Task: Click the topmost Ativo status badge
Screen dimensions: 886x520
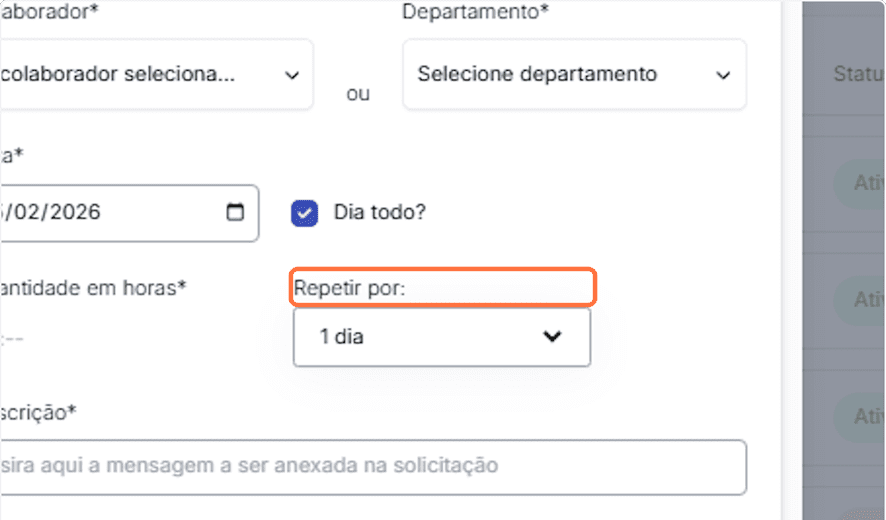Action: [862, 184]
